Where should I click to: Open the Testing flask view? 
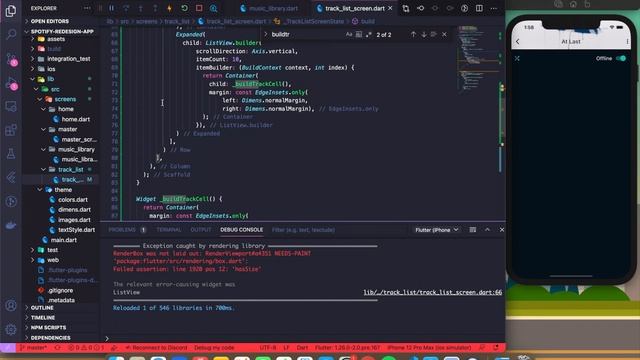pos(11,154)
